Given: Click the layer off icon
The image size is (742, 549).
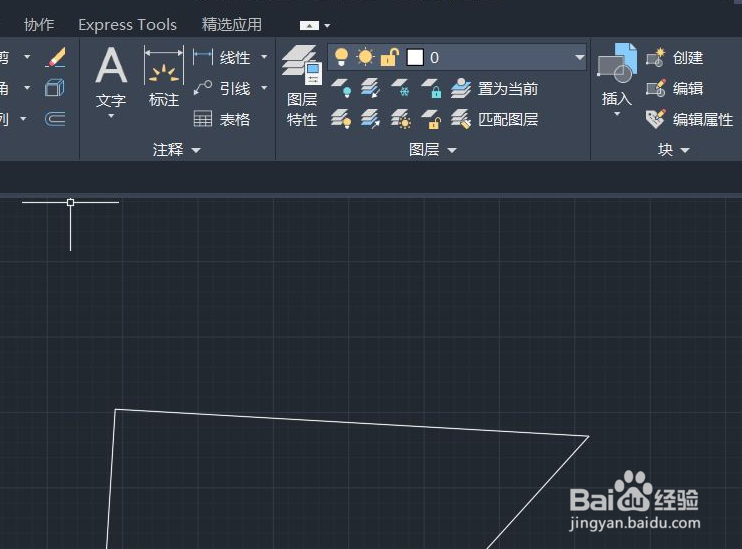Looking at the screenshot, I should coord(342,89).
